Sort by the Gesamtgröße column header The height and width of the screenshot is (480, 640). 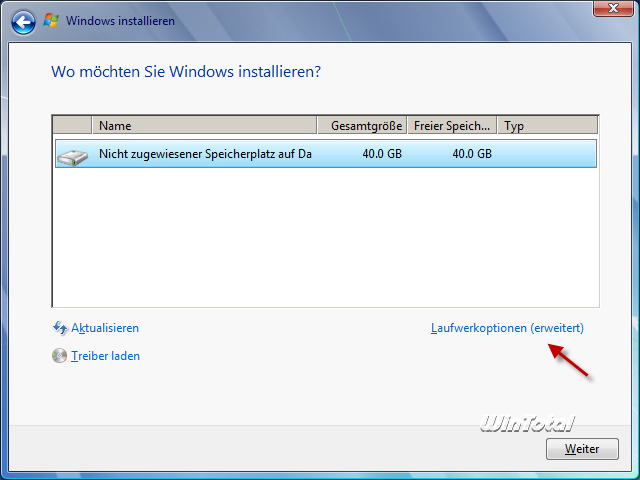tap(362, 125)
